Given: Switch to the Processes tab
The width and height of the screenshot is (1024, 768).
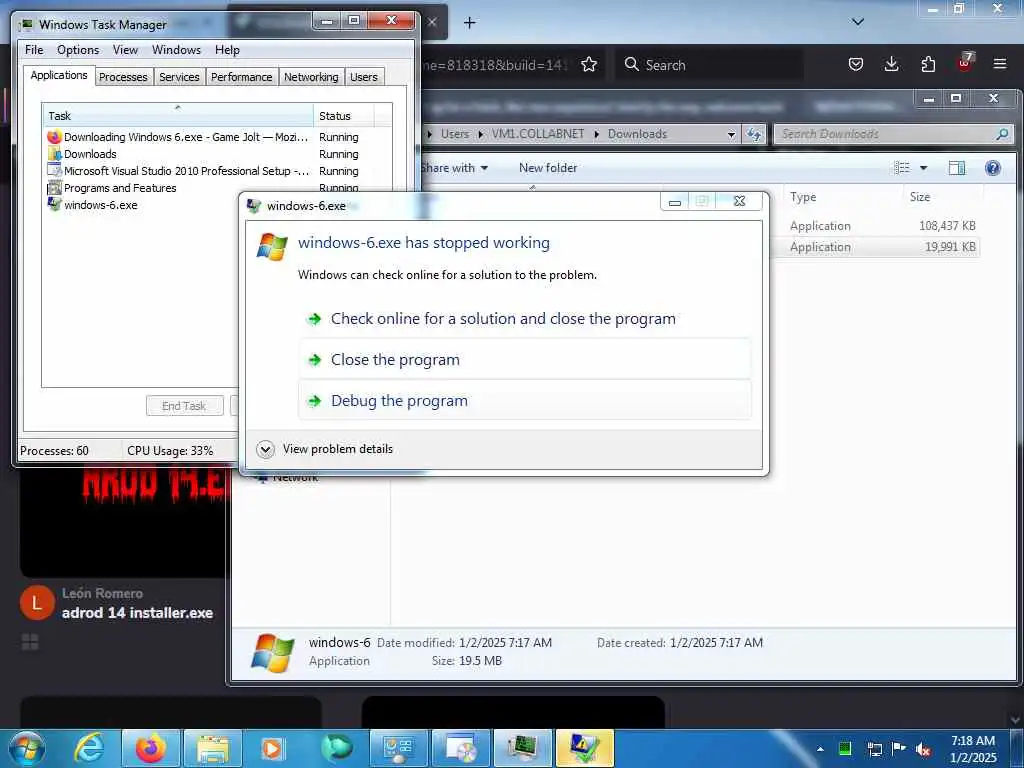Looking at the screenshot, I should click(123, 77).
